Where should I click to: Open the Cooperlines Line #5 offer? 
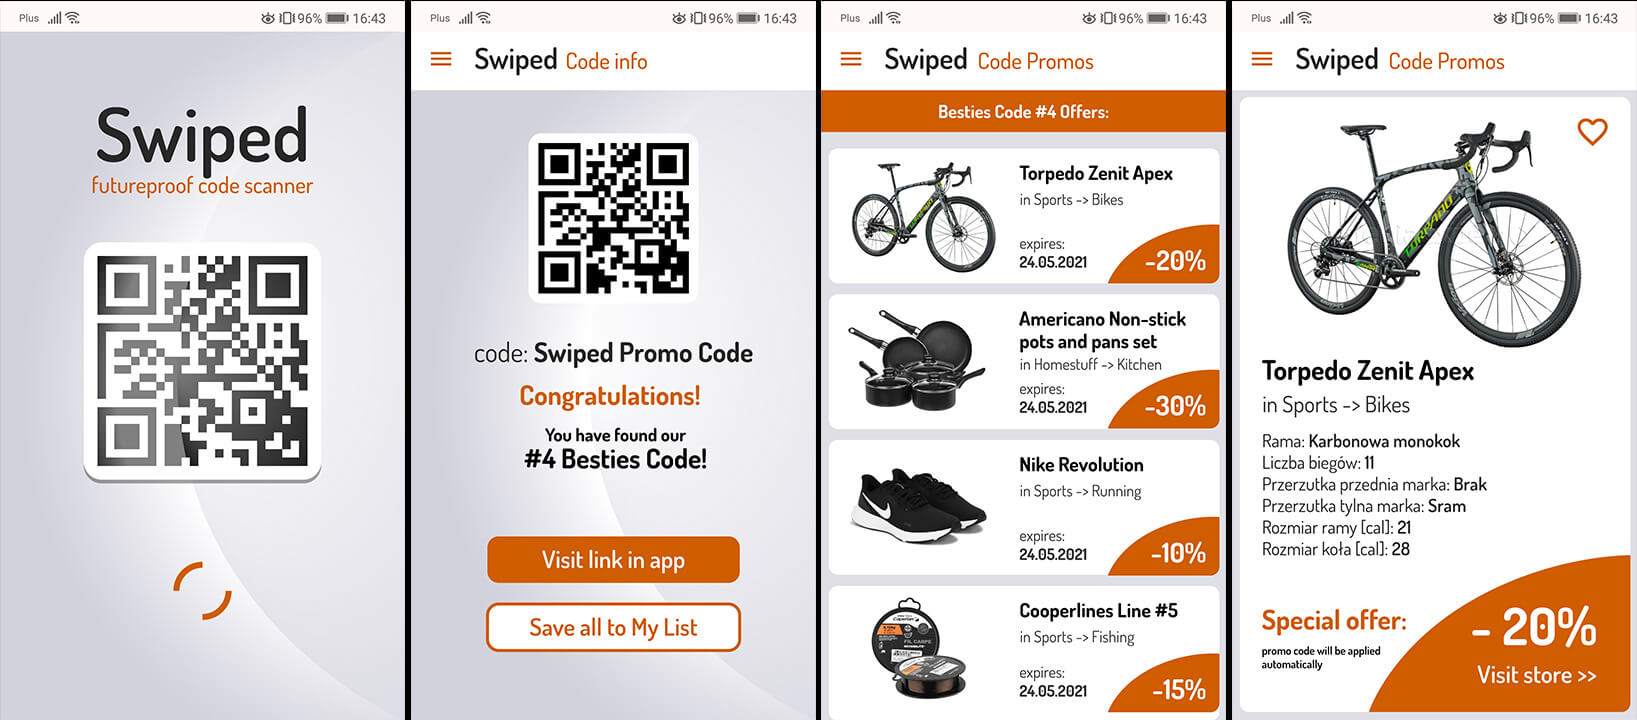tap(1024, 651)
